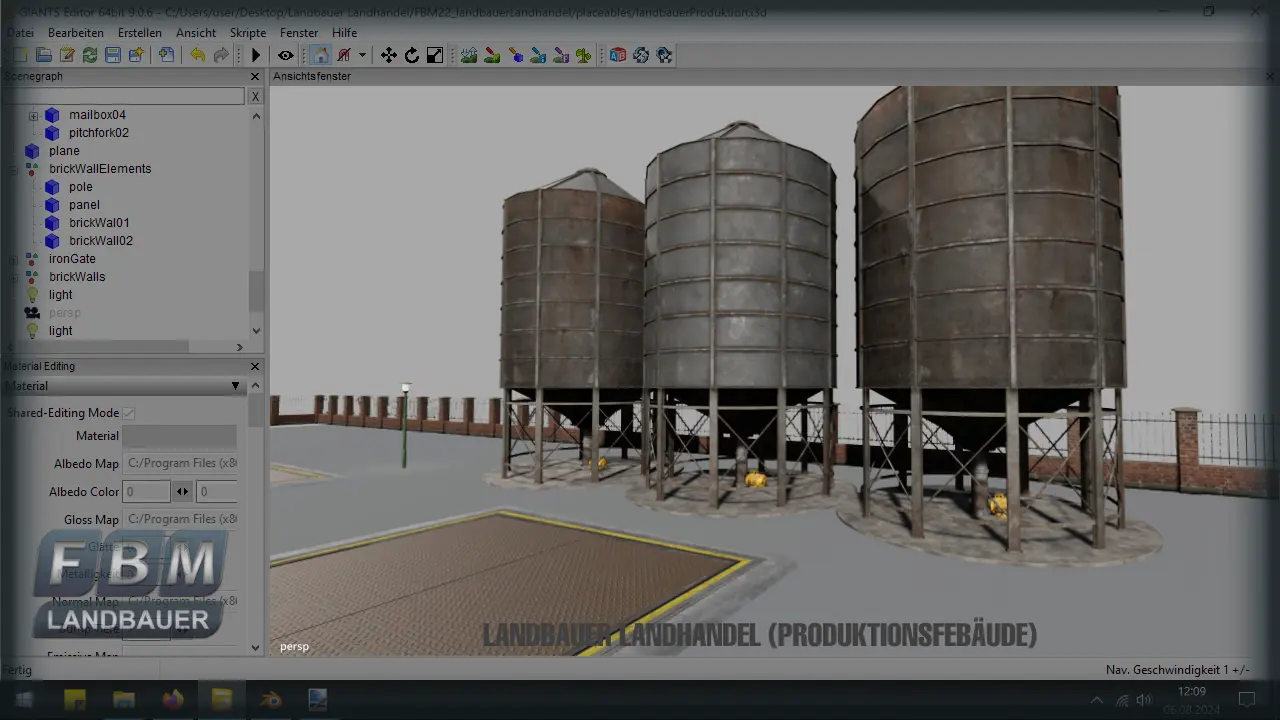Expand the mailbox04 node
The width and height of the screenshot is (1280, 720).
click(33, 115)
